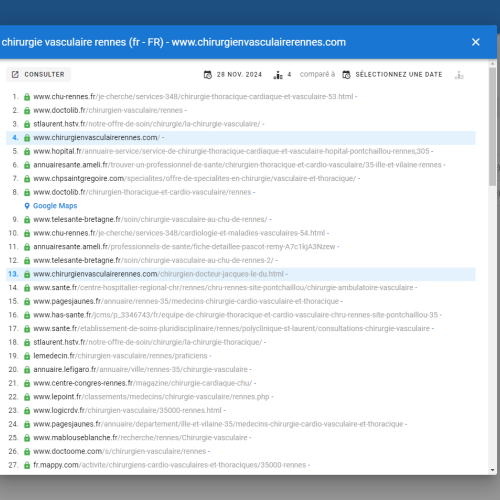The image size is (500, 500).
Task: Open result 7 www.chpsaintgregoire.com link
Action: [195, 178]
